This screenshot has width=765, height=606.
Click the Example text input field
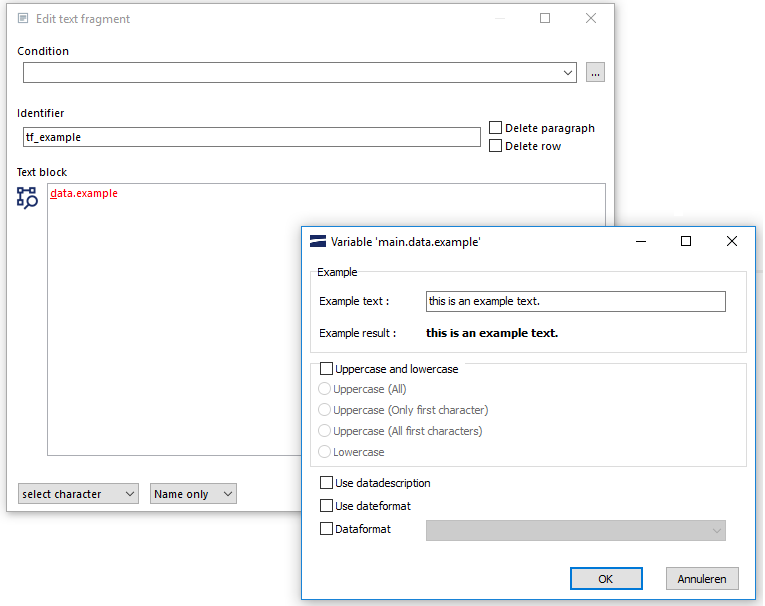pyautogui.click(x=575, y=302)
